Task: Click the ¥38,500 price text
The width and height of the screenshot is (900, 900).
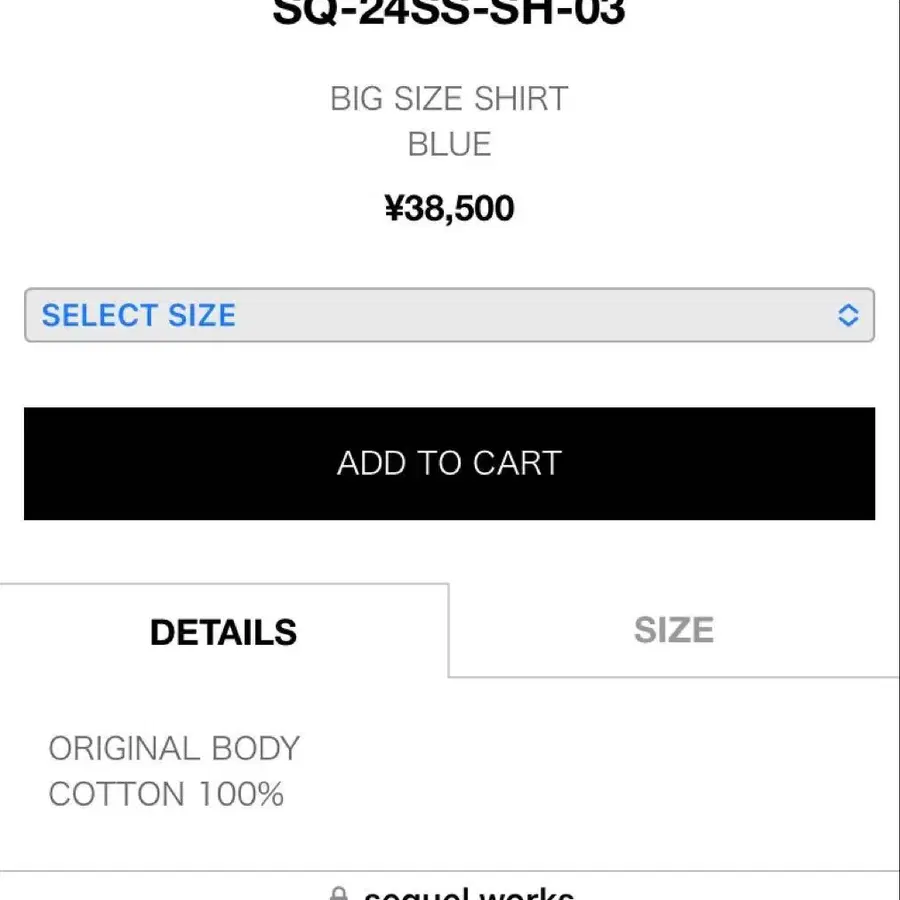Action: point(449,208)
